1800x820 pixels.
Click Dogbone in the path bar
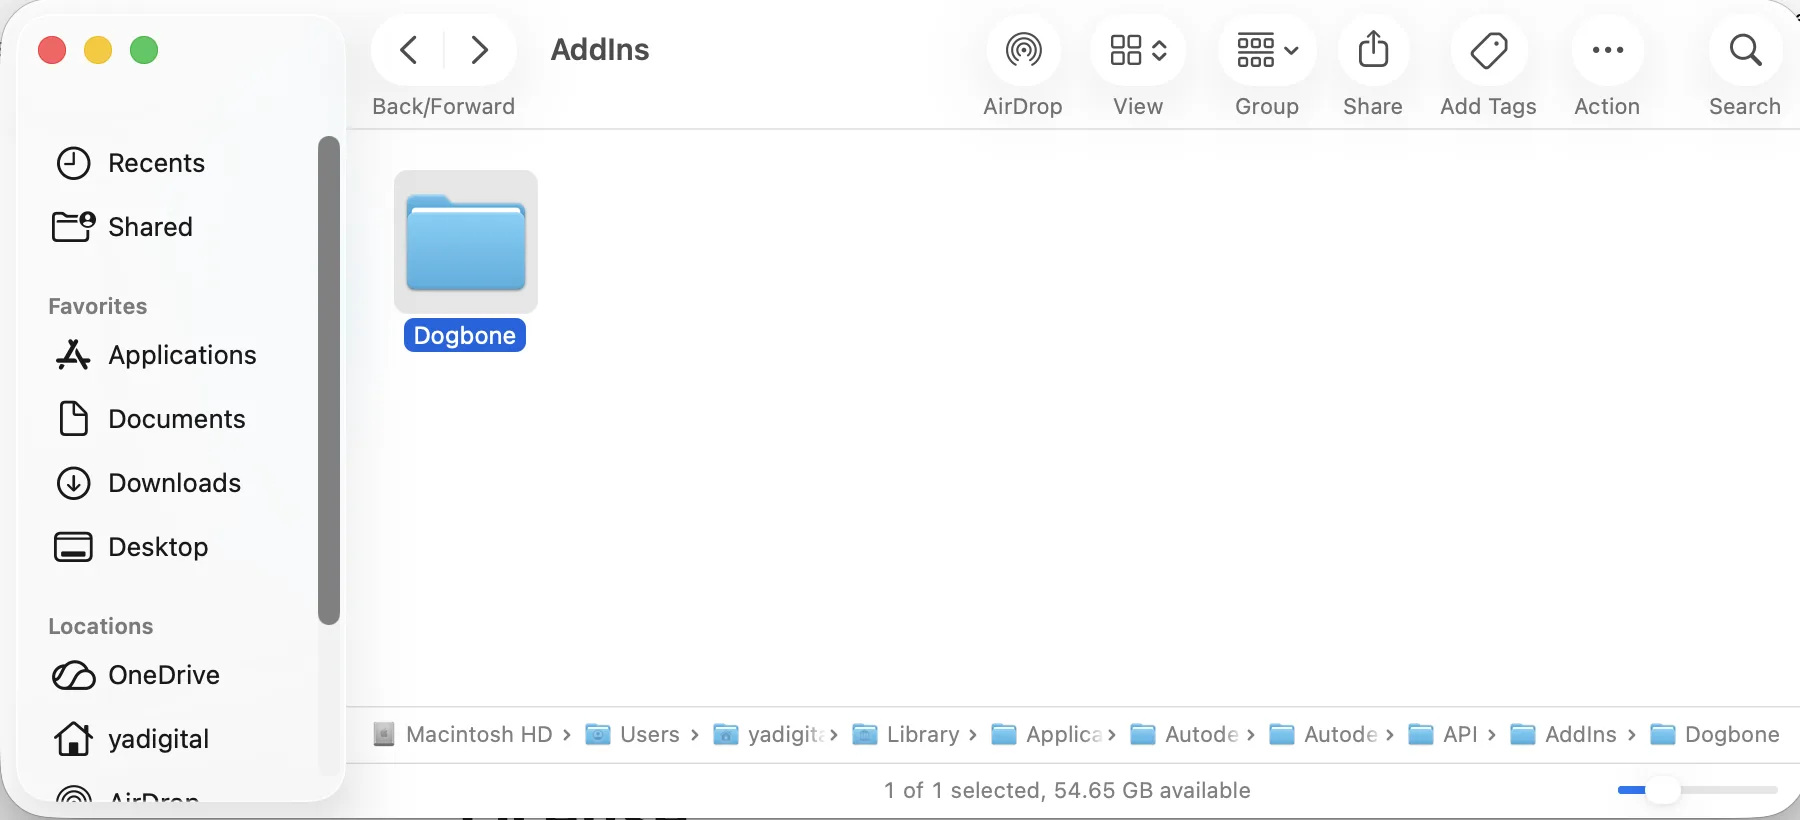click(1715, 734)
